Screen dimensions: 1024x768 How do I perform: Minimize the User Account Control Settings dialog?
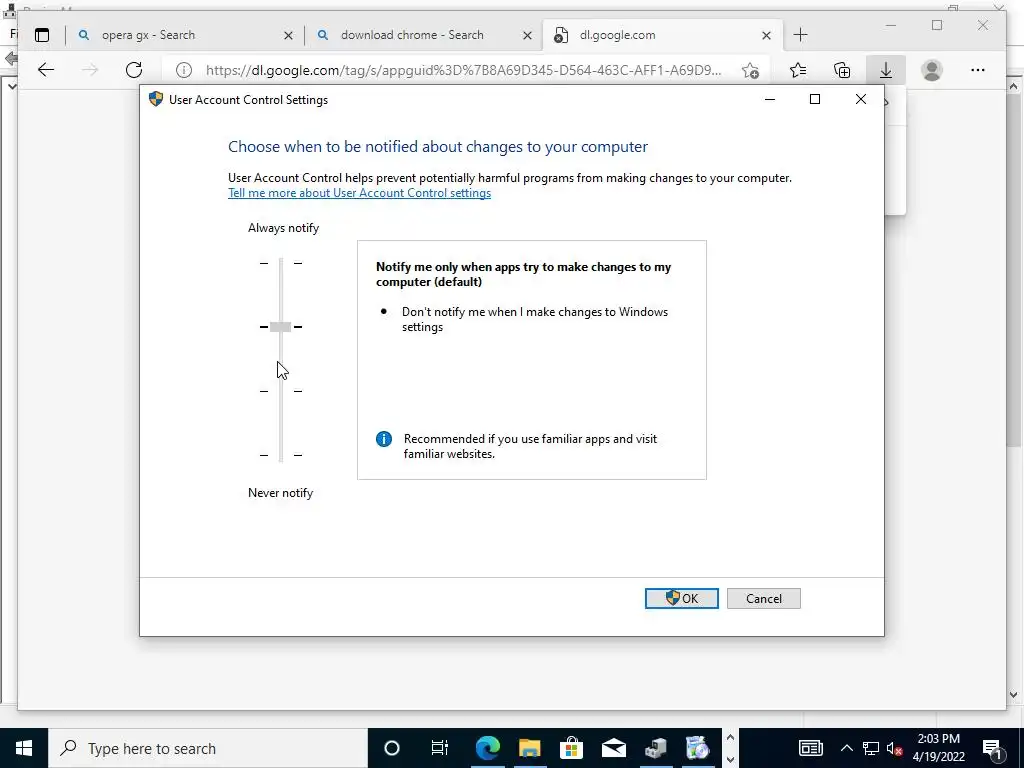tap(770, 99)
